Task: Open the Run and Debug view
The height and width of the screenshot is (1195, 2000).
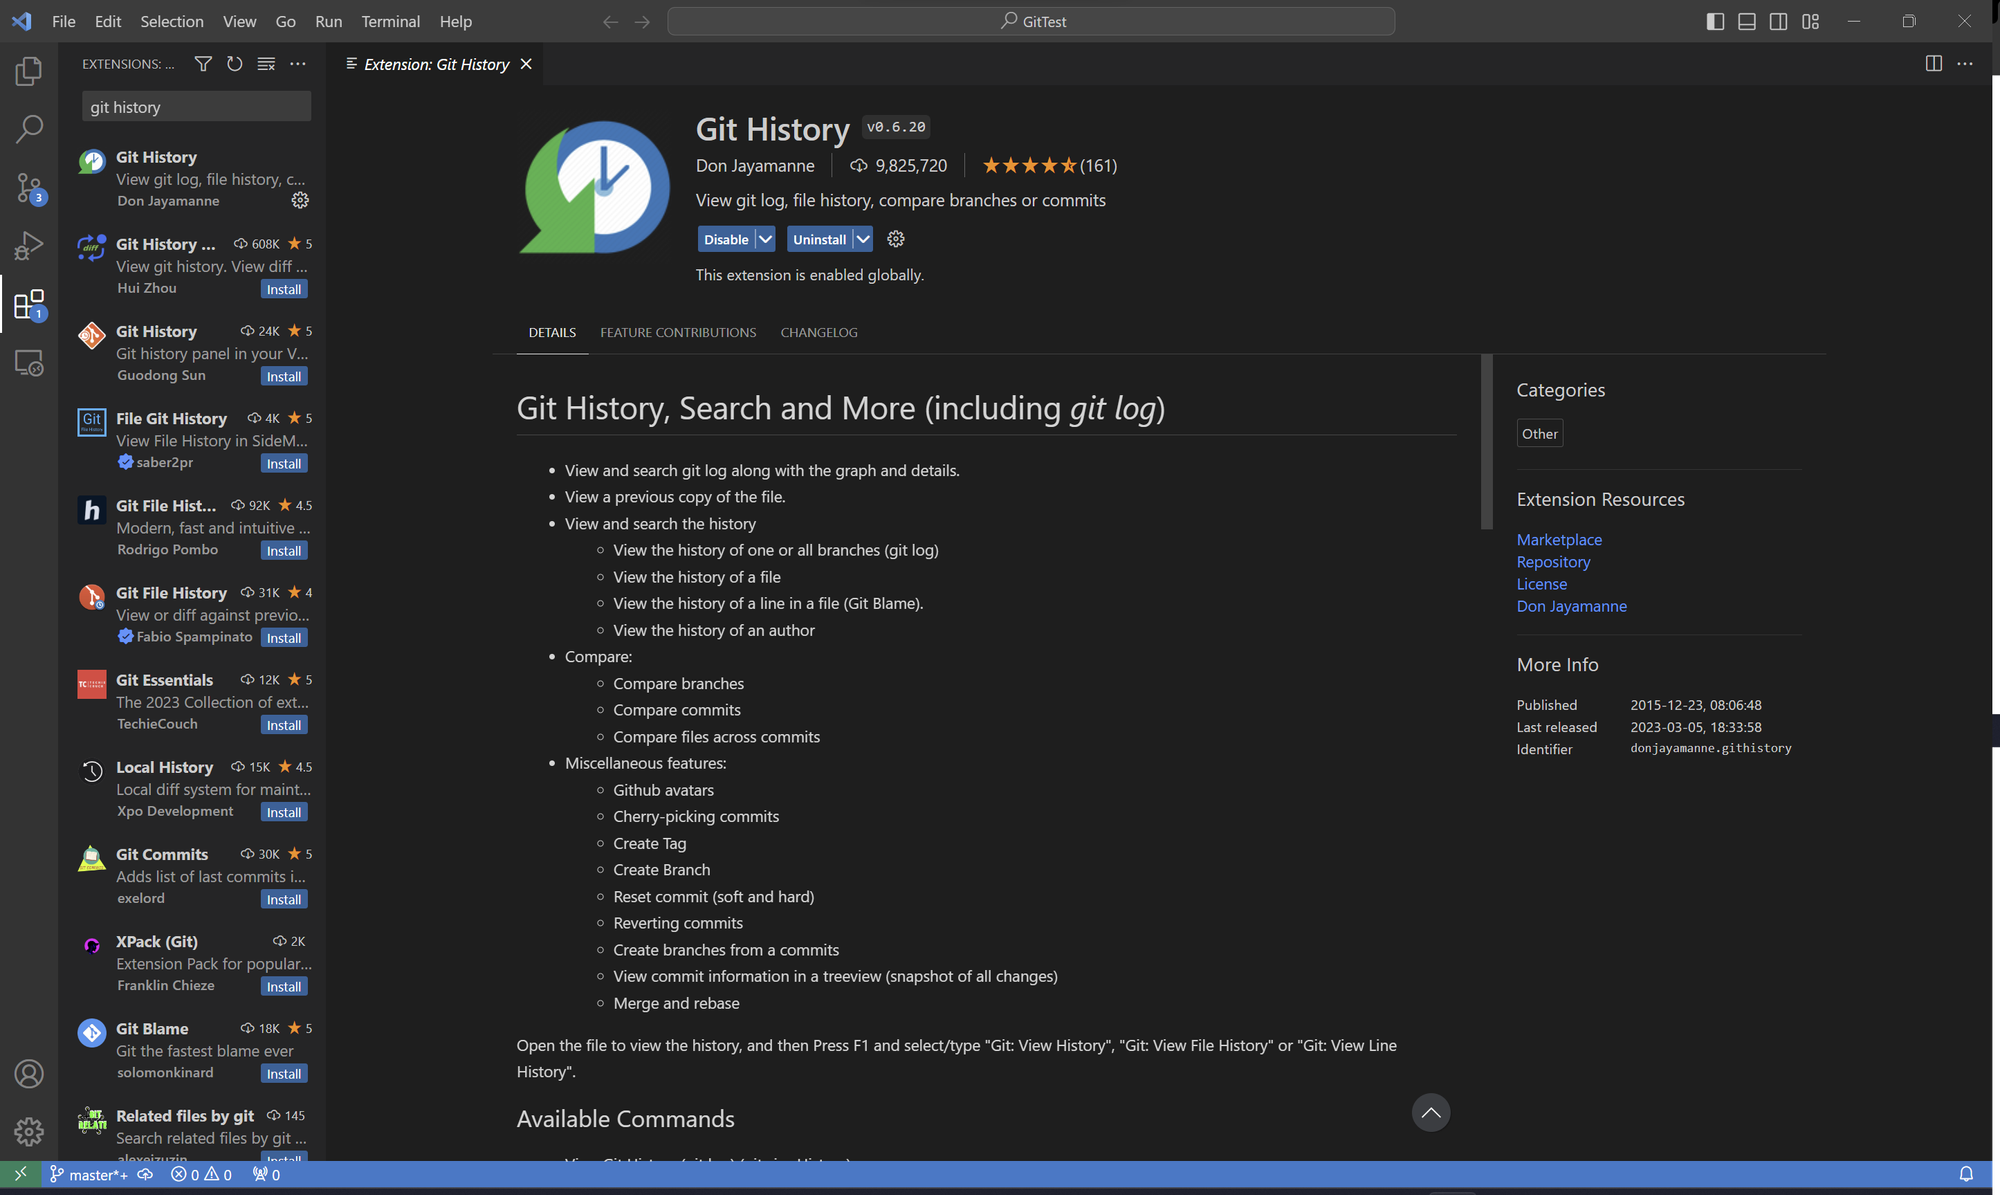Action: [x=29, y=245]
